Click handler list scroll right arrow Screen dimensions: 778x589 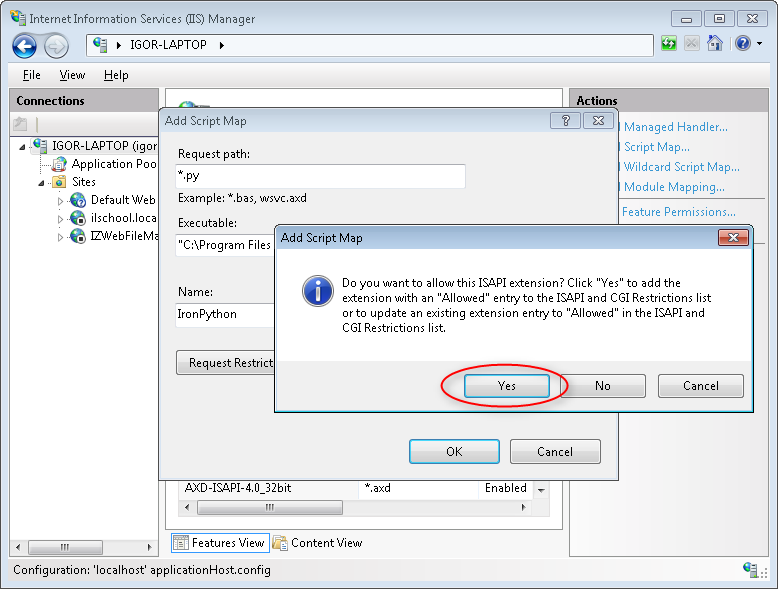[x=523, y=507]
